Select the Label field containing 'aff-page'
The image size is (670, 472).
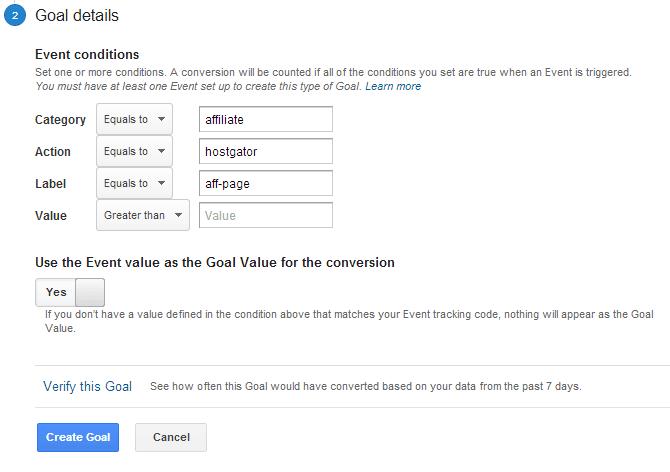(x=266, y=183)
